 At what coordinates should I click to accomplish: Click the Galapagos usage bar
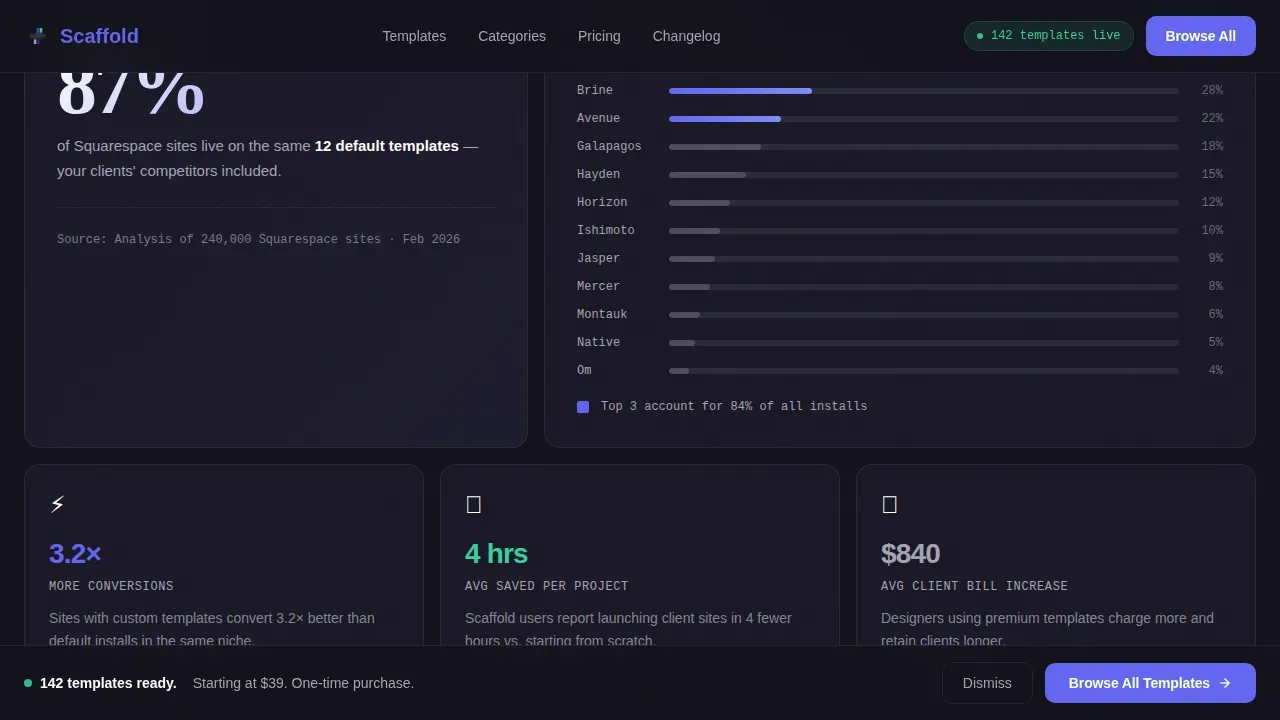924,147
